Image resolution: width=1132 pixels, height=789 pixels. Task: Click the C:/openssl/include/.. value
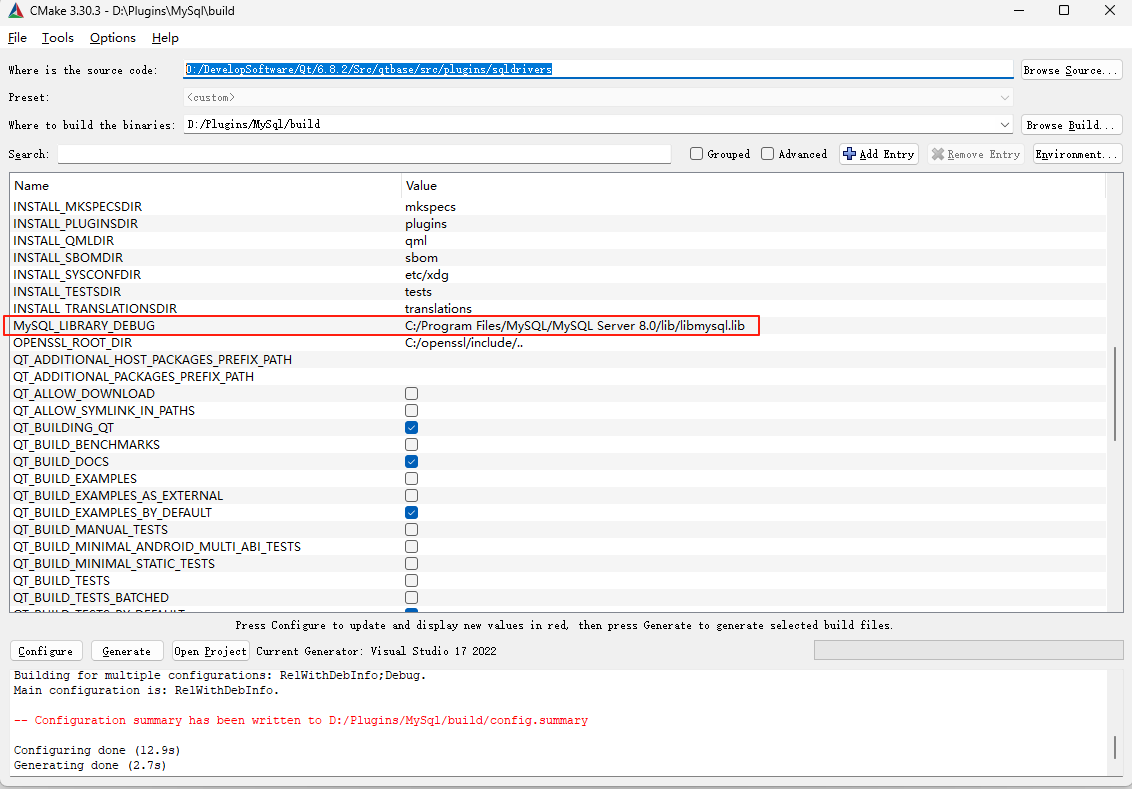point(463,343)
